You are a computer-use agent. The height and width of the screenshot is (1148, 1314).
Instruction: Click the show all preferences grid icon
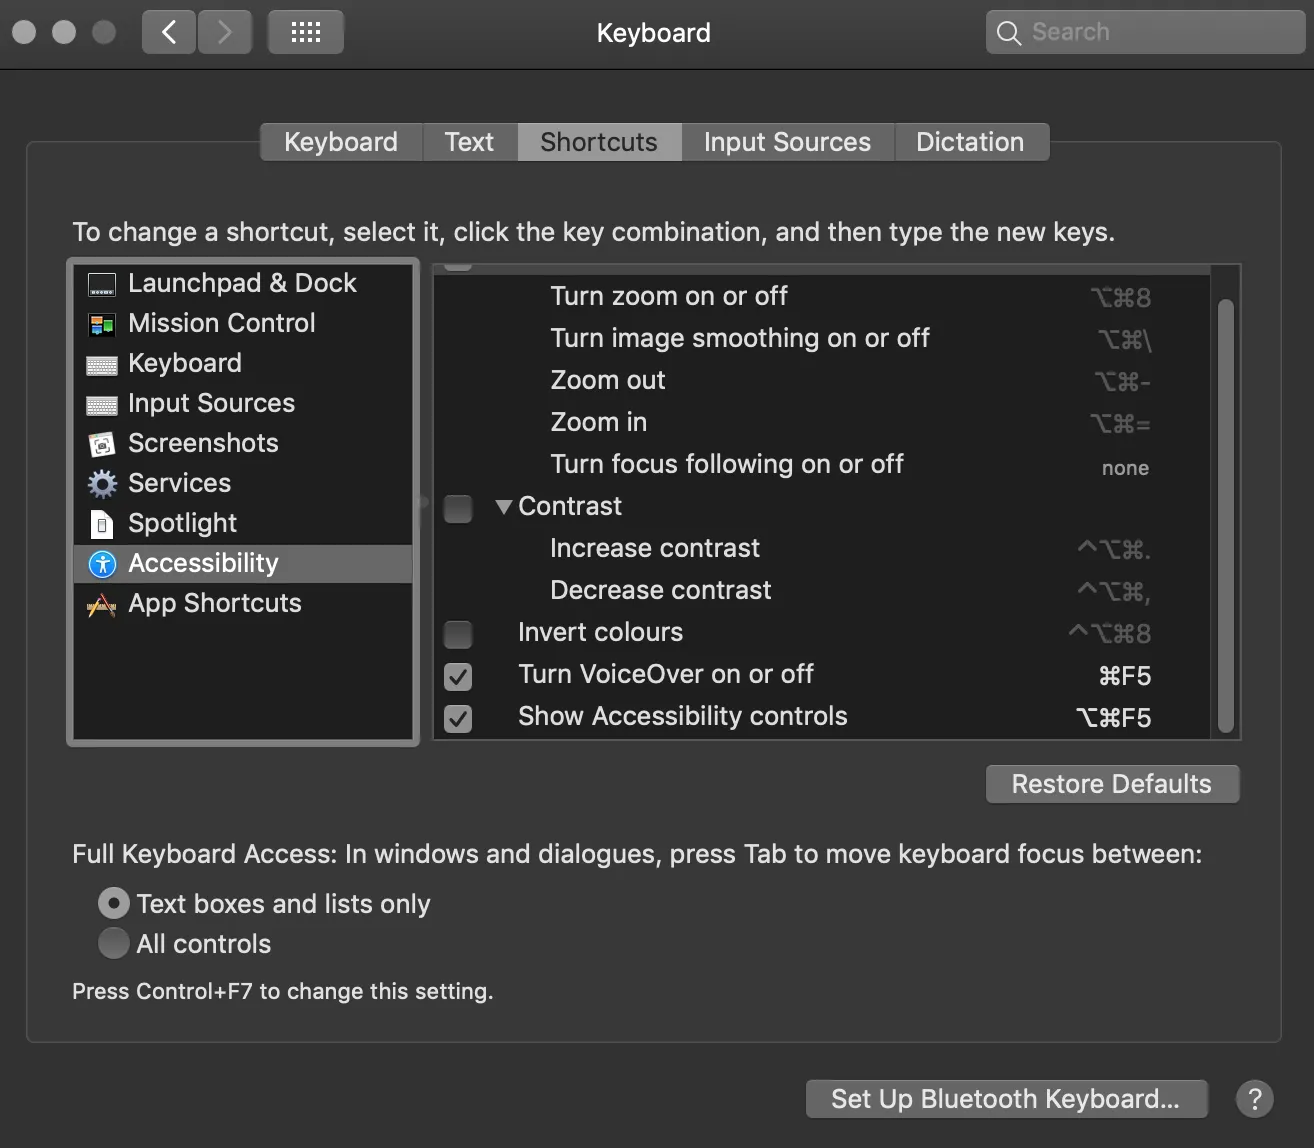305,32
